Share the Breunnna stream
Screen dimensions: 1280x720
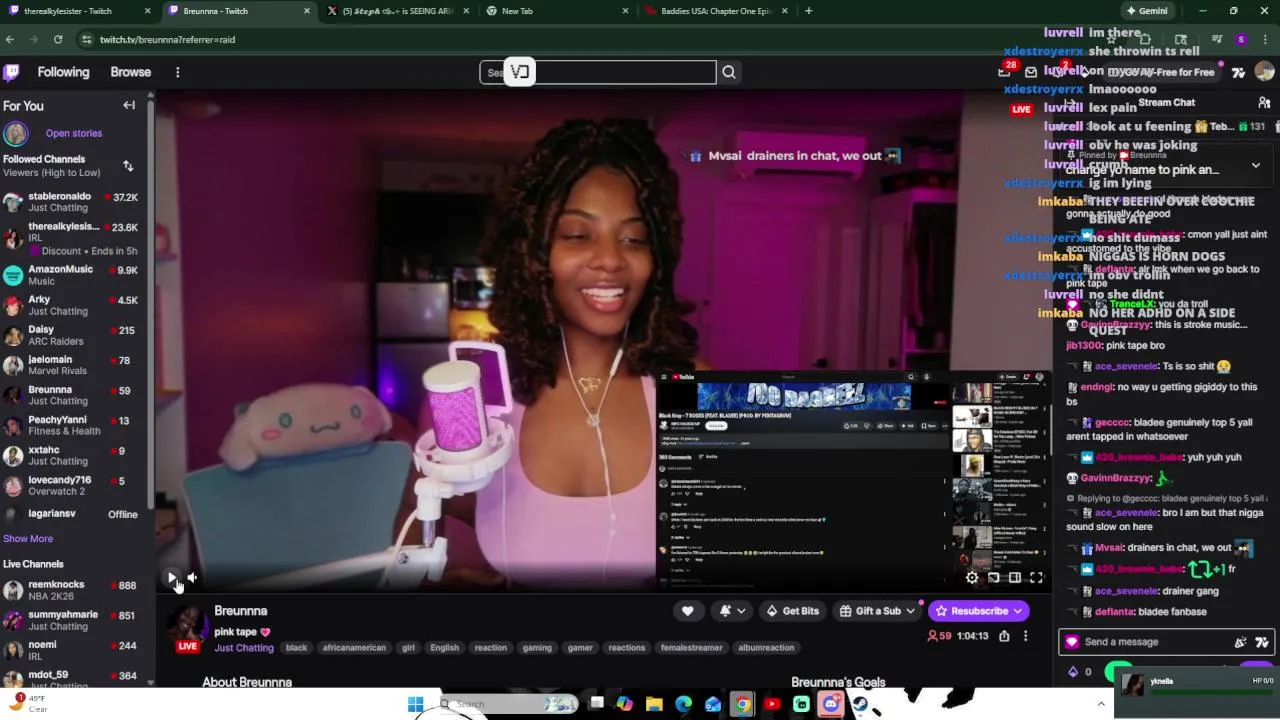(1004, 636)
